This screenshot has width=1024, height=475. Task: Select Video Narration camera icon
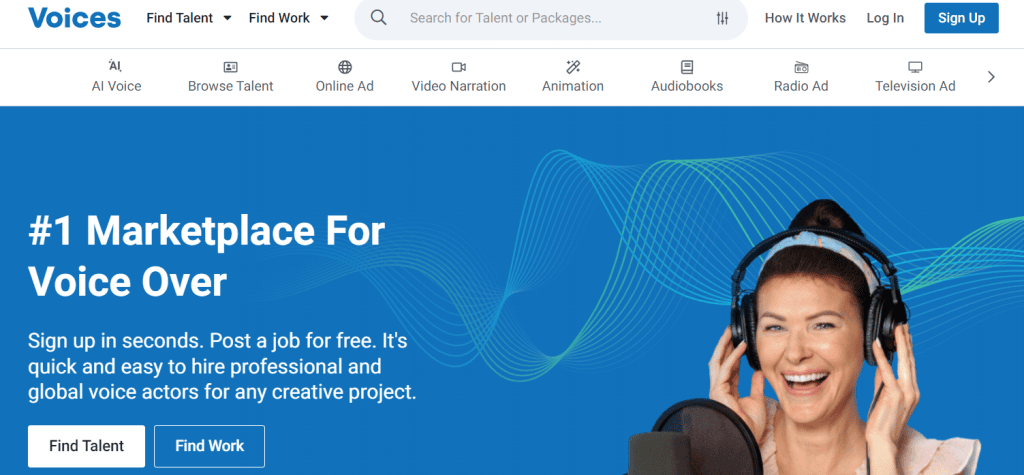[458, 67]
